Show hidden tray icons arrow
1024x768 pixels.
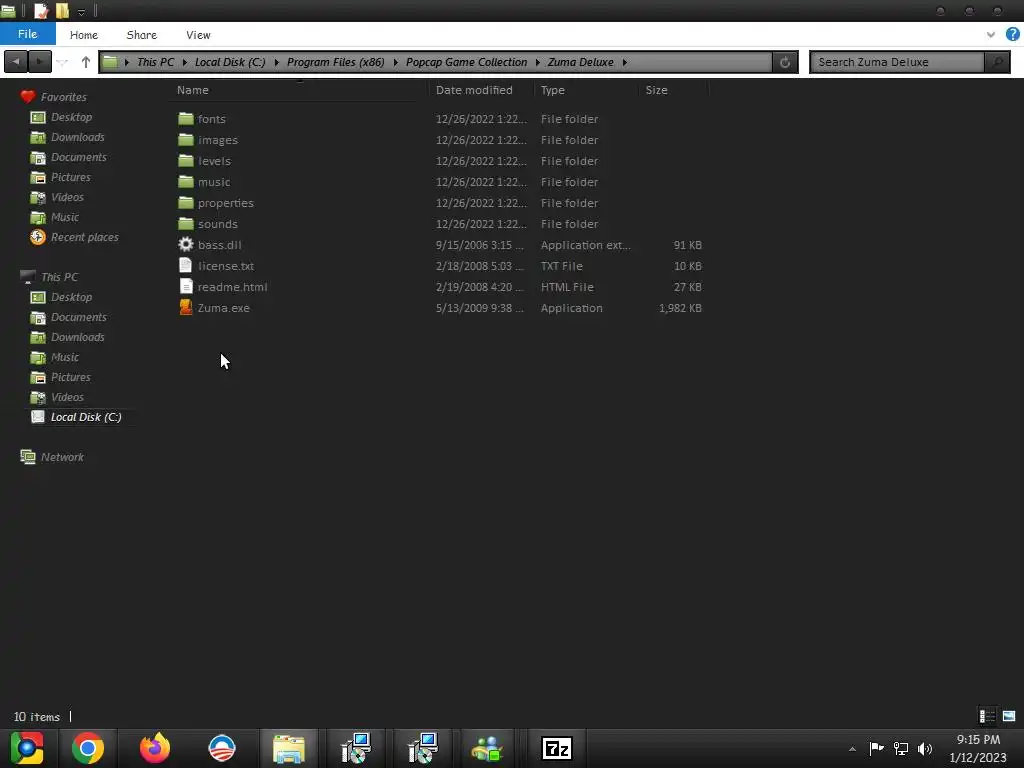[x=852, y=749]
